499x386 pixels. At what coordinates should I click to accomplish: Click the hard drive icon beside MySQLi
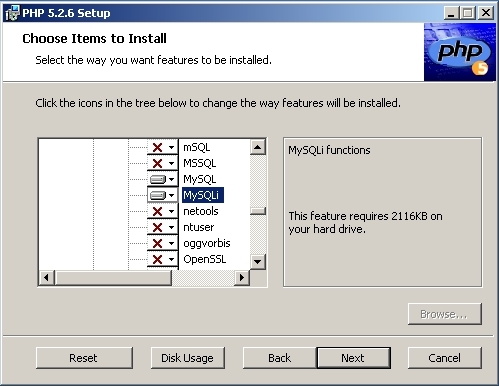157,195
